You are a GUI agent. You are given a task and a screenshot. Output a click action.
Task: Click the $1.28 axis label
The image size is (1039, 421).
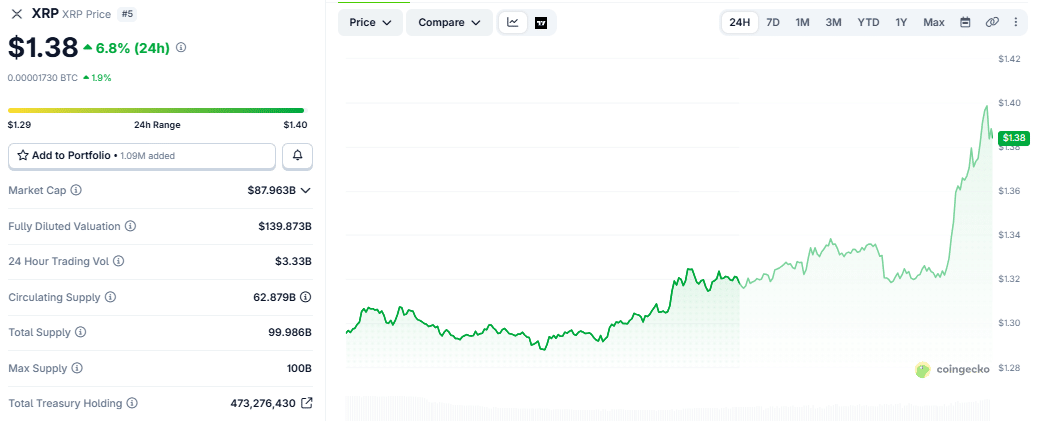click(1009, 367)
